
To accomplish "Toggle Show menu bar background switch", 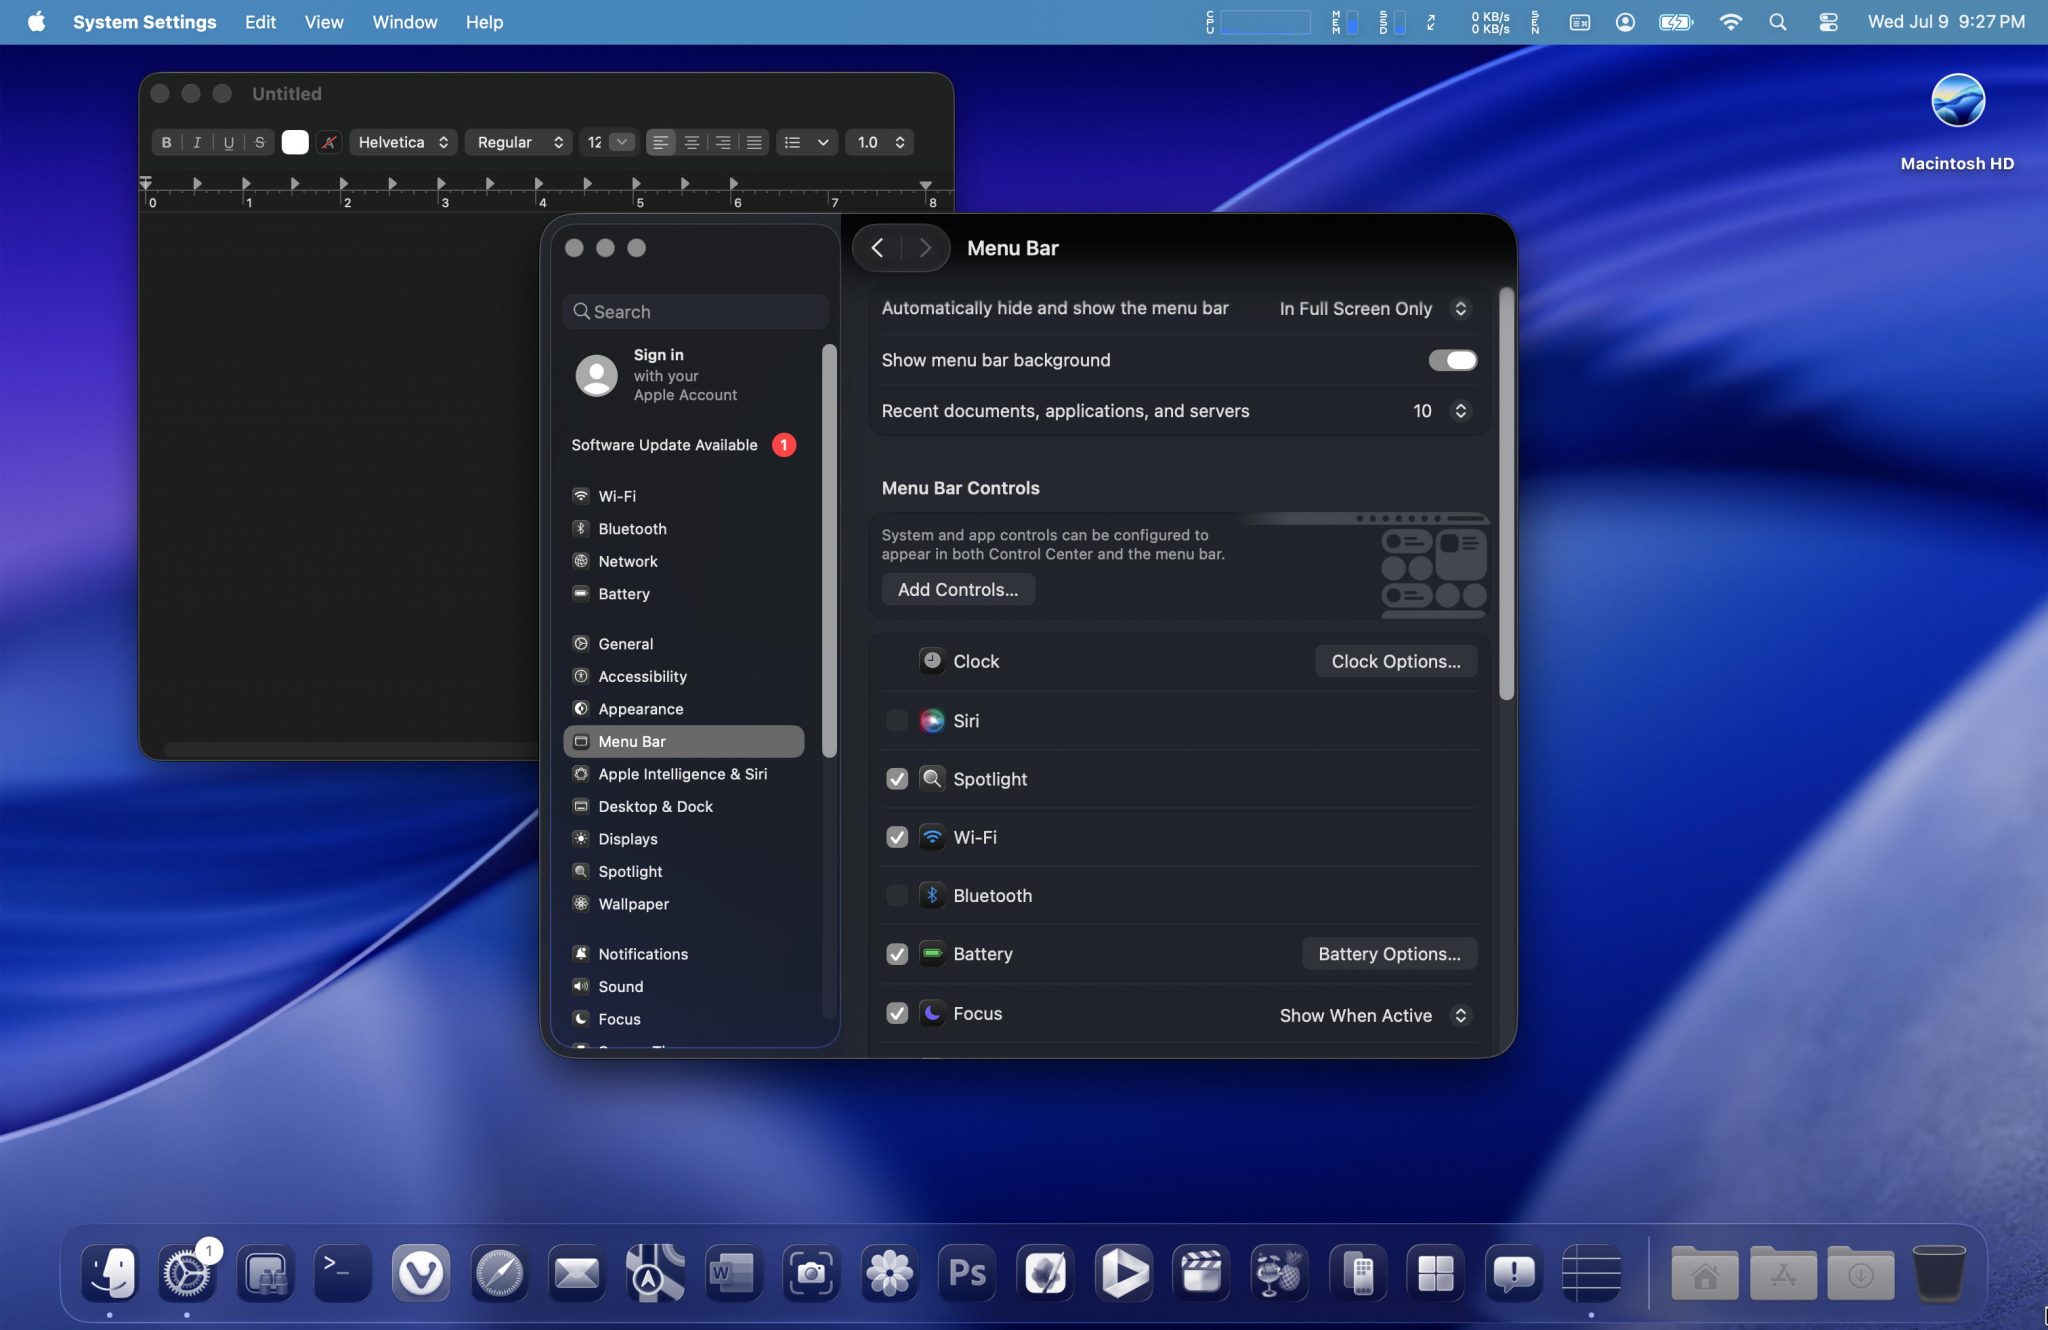I will [1453, 360].
